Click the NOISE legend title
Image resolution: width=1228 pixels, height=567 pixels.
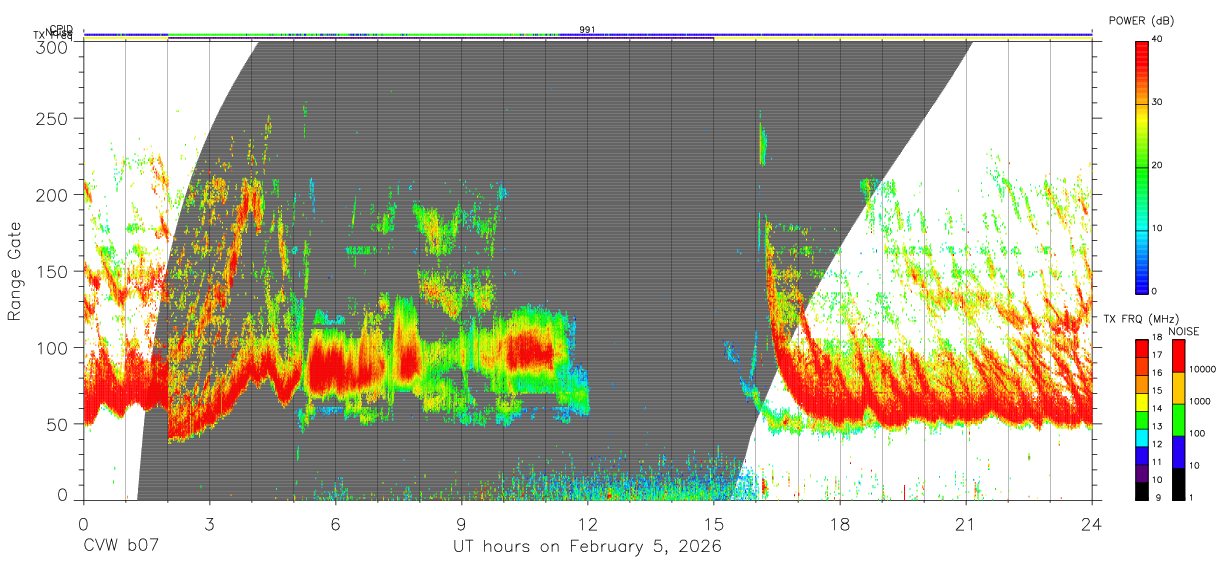(x=1186, y=331)
